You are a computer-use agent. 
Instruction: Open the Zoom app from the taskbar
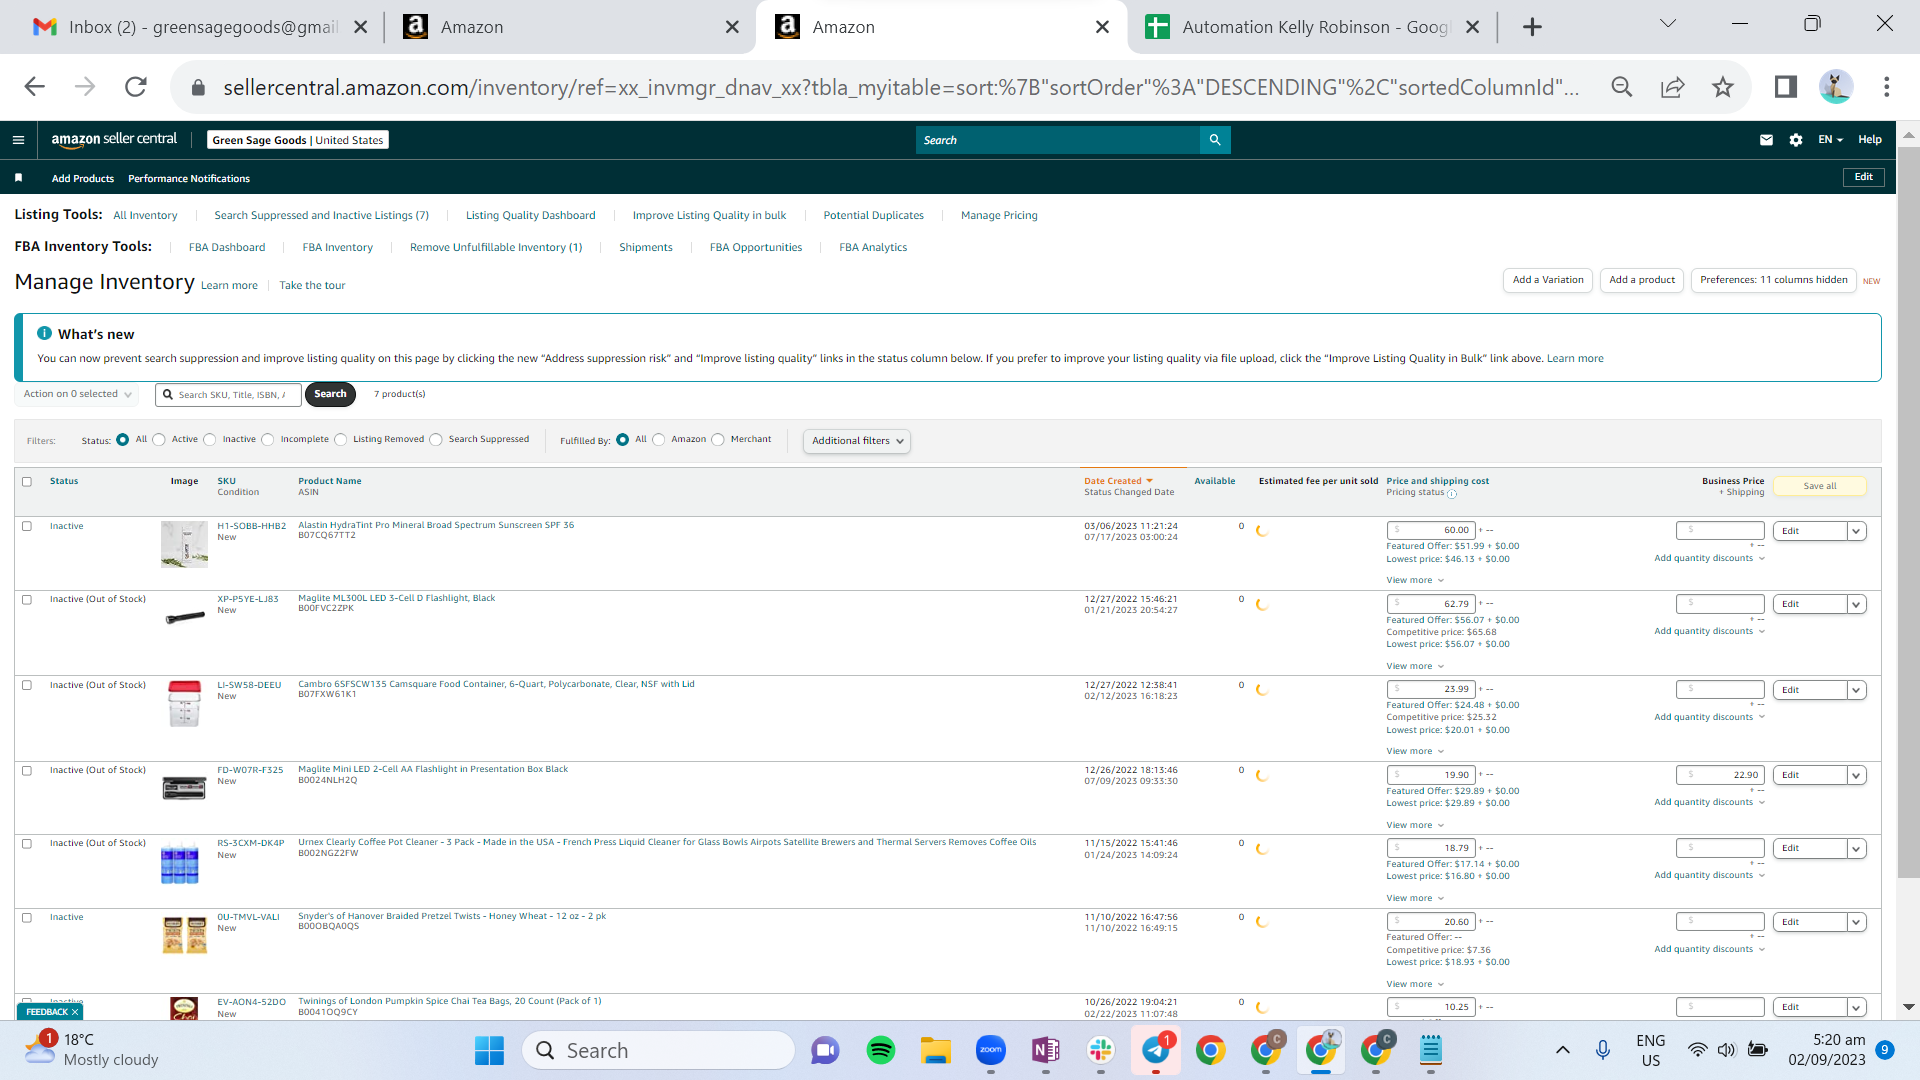(991, 1050)
